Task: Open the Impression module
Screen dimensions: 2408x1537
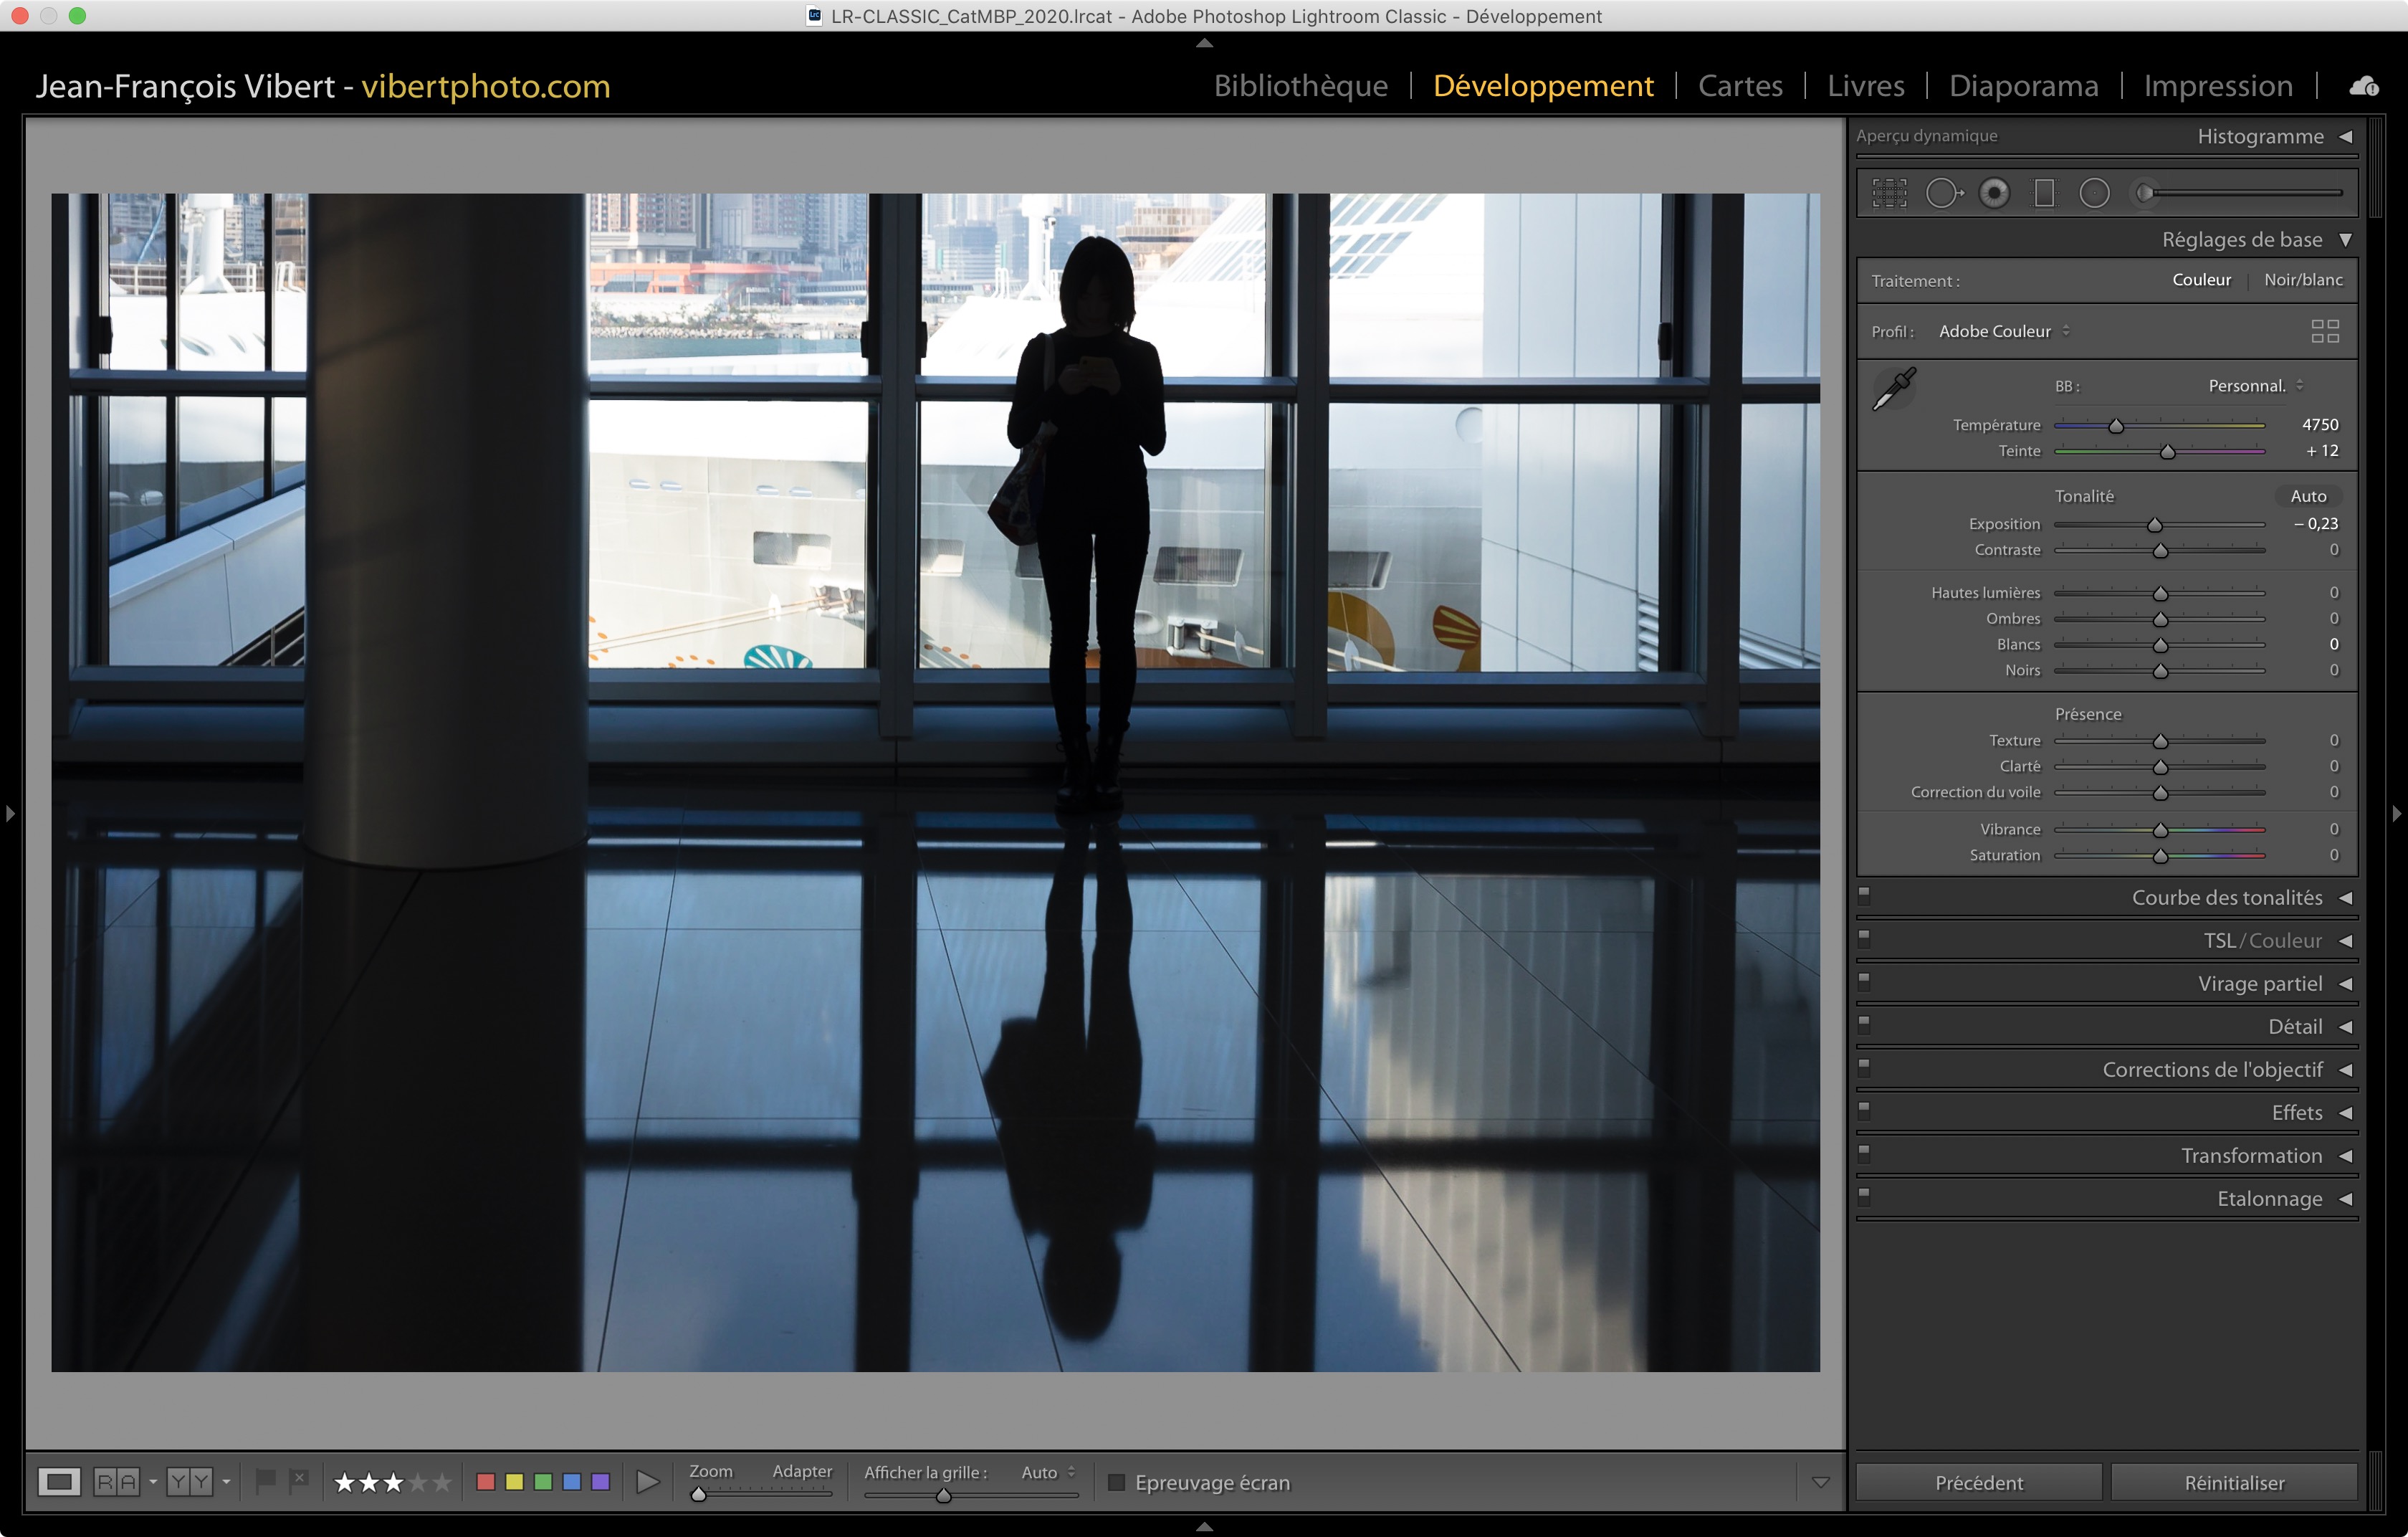Action: tap(2217, 86)
